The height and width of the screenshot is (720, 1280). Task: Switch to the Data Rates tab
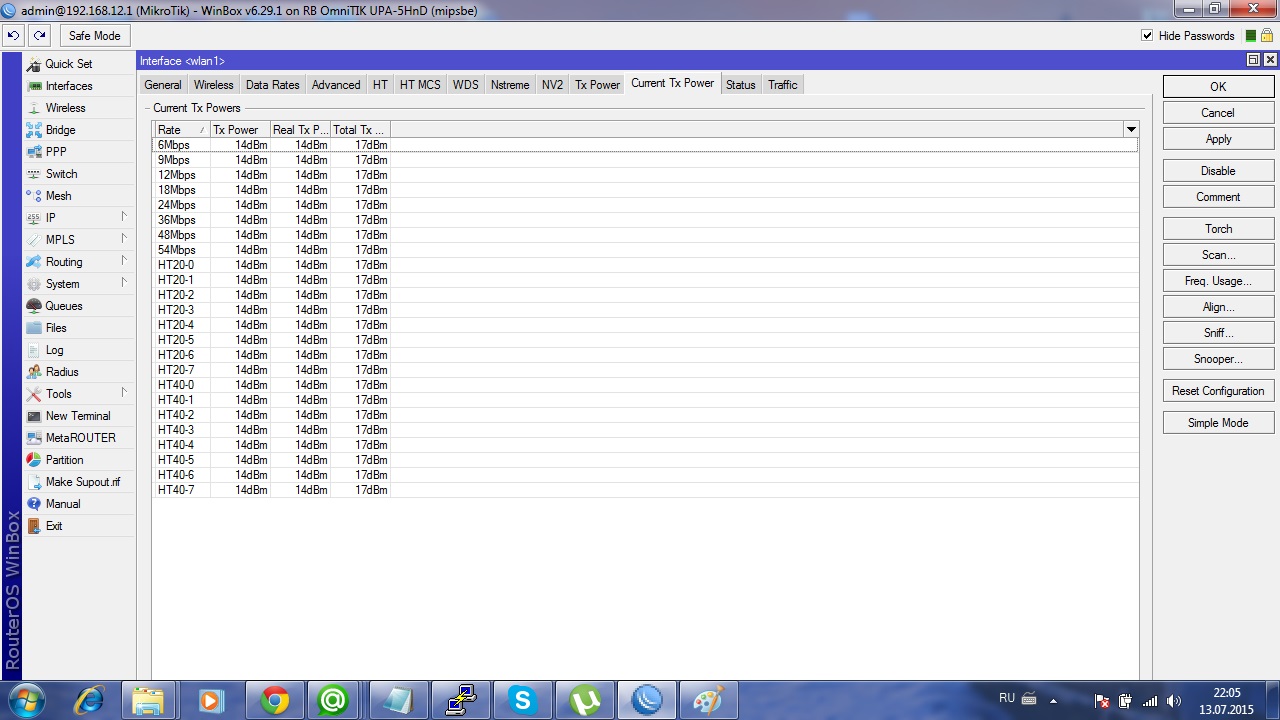tap(272, 85)
